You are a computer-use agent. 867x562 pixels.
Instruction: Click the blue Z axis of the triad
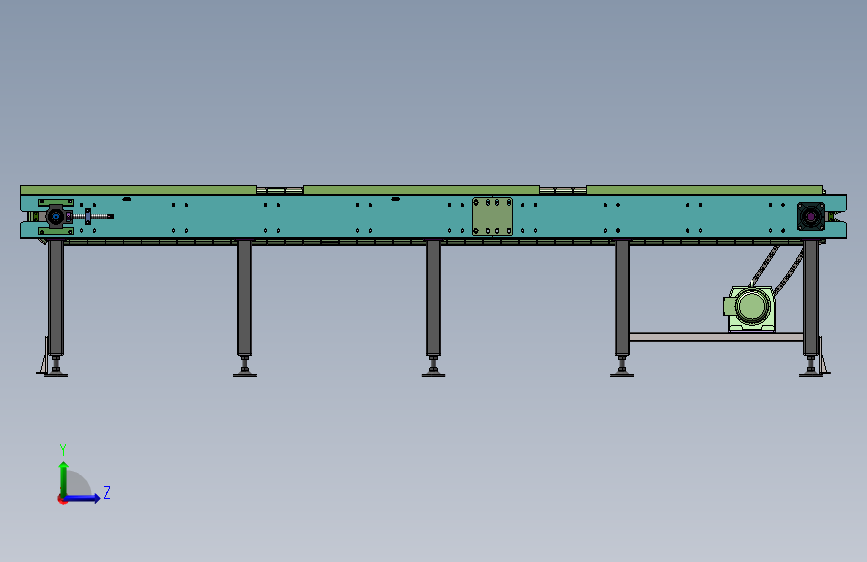[82, 498]
